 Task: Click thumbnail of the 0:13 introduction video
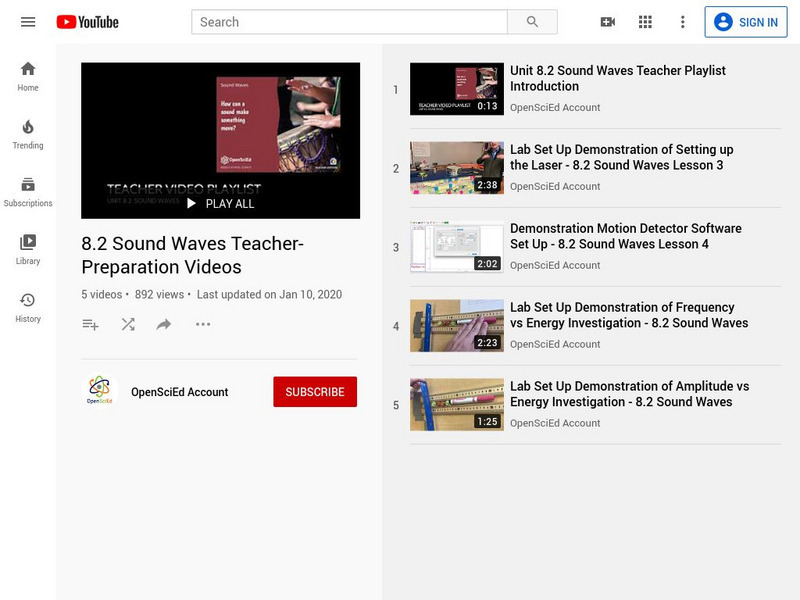457,89
